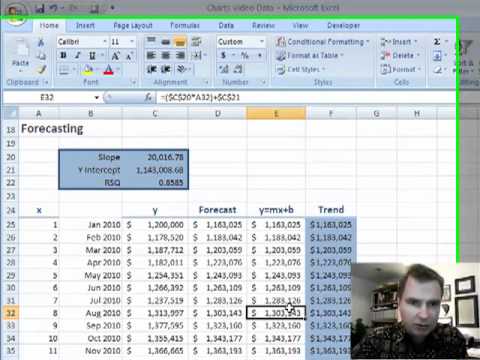Center the text horizontally
This screenshot has width=480, height=360.
pyautogui.click(x=165, y=55)
